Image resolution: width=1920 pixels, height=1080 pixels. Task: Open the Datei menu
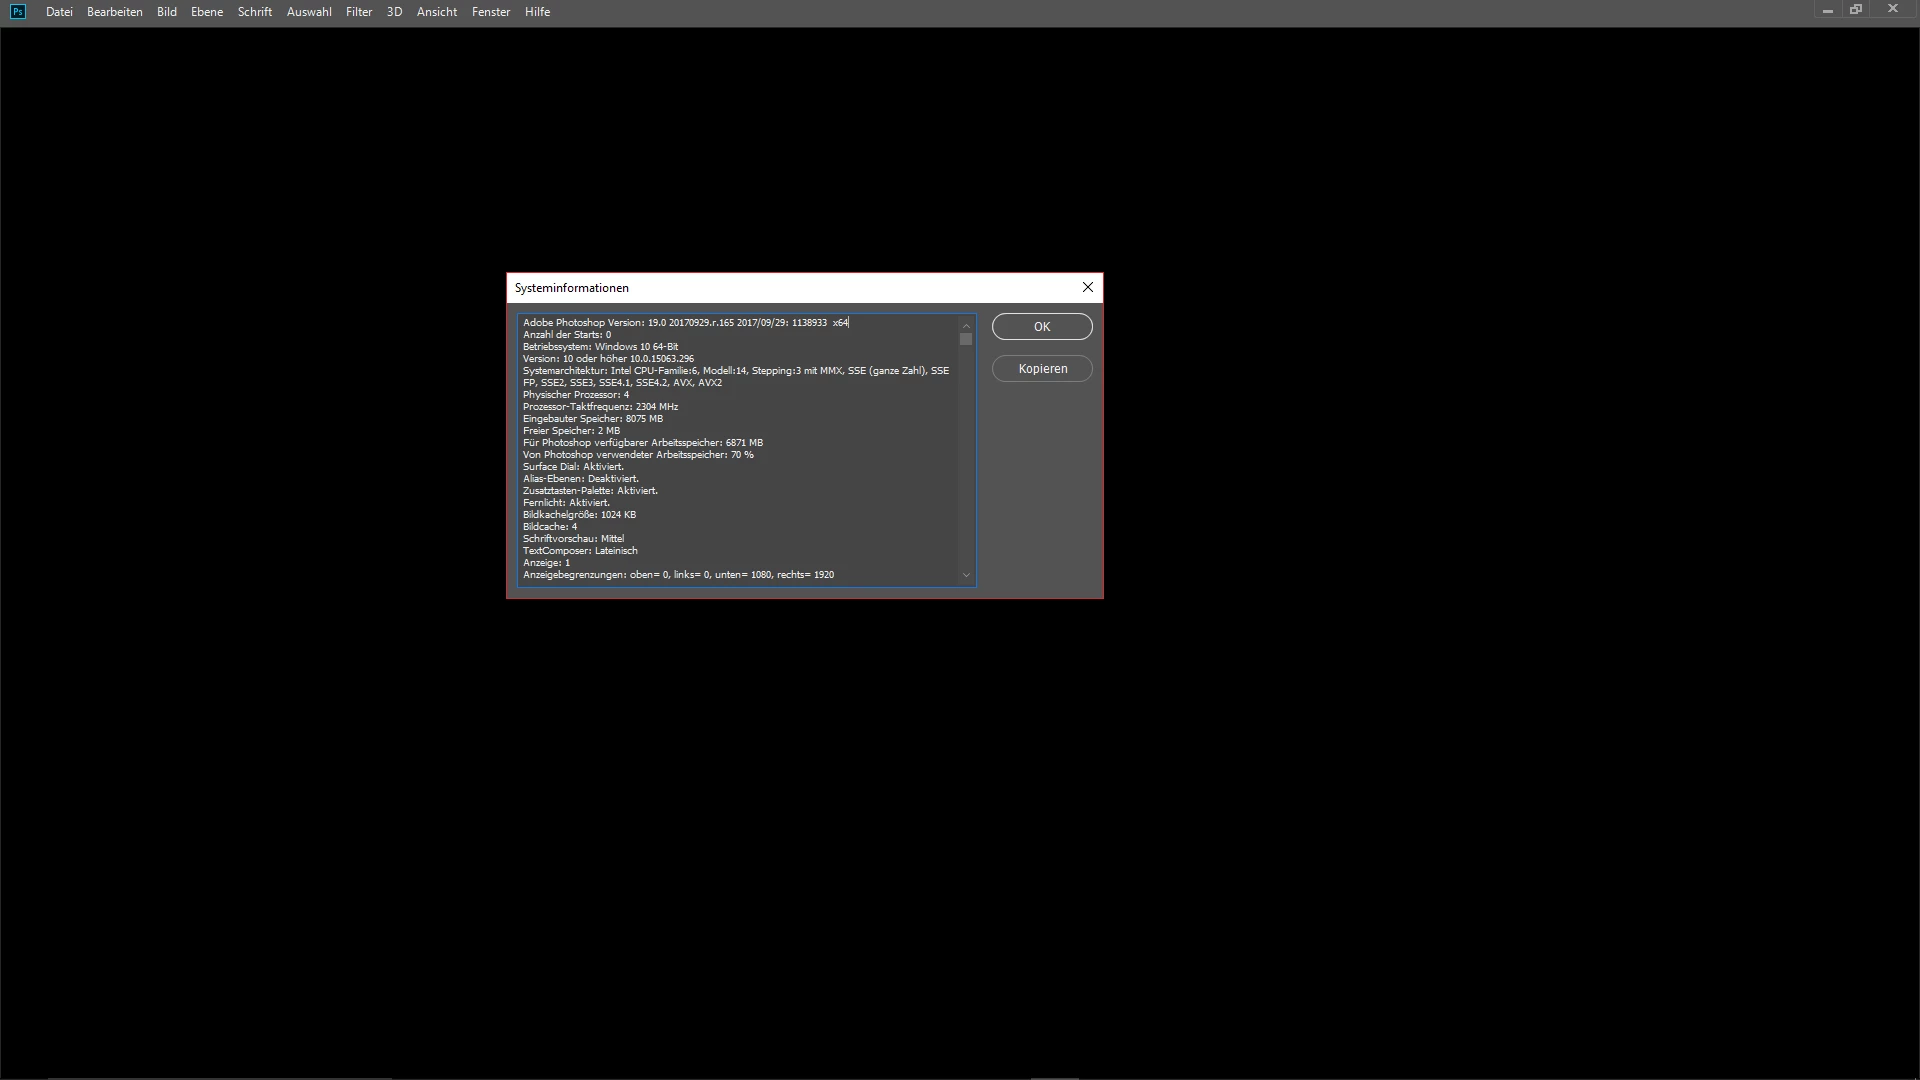(59, 12)
